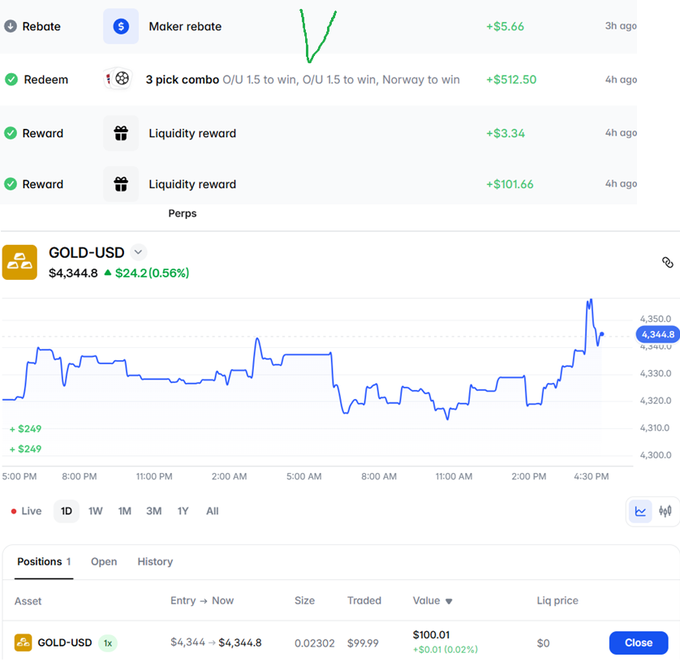
Task: Click the 1x leverage badge
Action: tap(108, 643)
